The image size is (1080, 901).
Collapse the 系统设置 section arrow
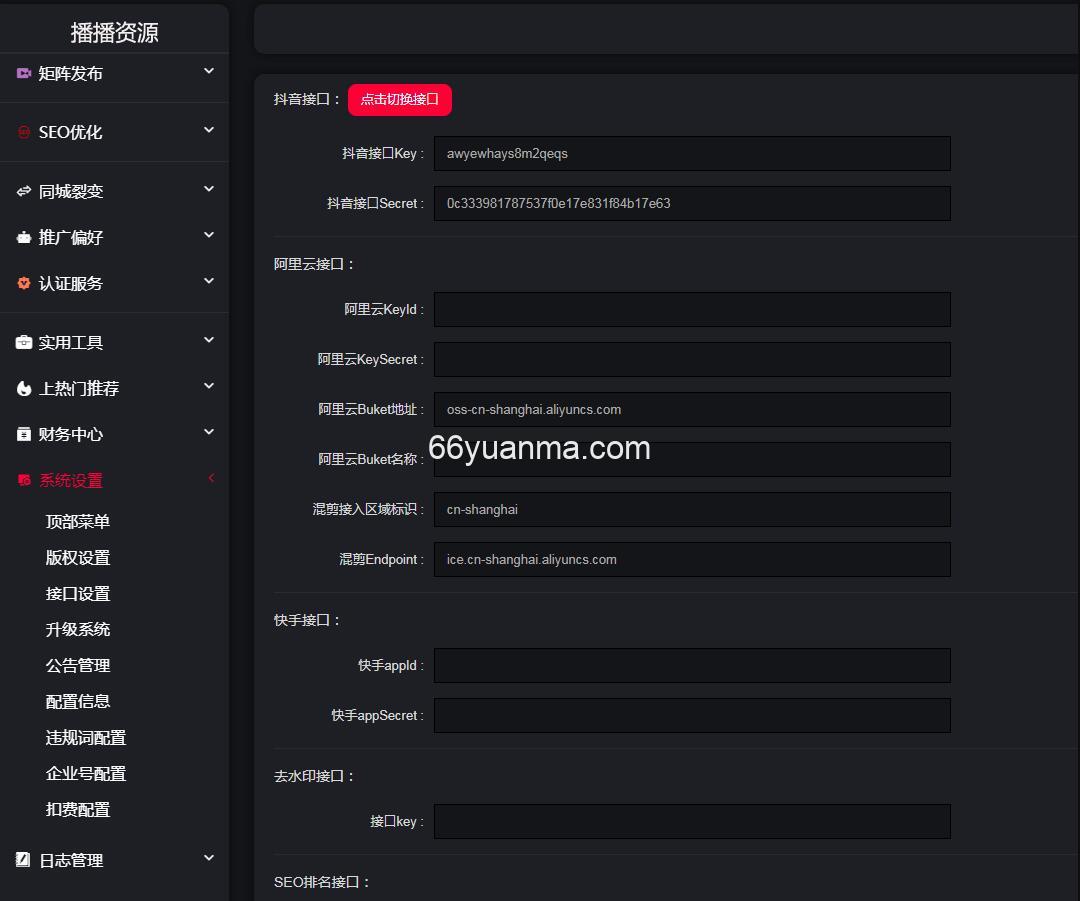pos(210,478)
